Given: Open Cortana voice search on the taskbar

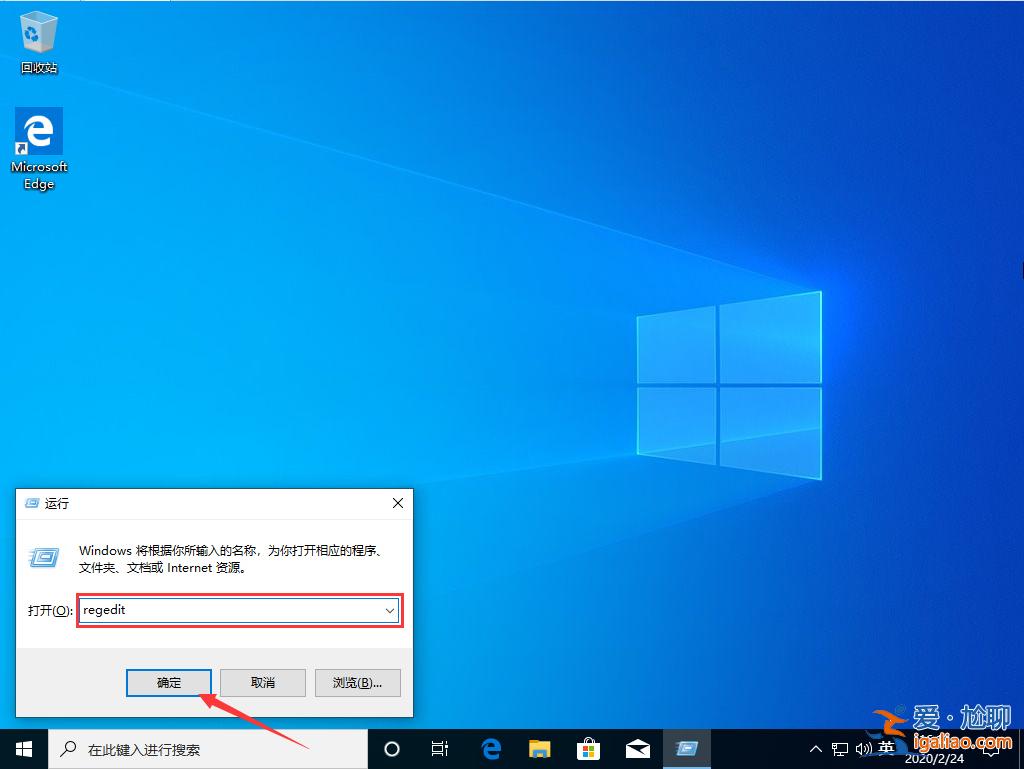Looking at the screenshot, I should pos(391,748).
